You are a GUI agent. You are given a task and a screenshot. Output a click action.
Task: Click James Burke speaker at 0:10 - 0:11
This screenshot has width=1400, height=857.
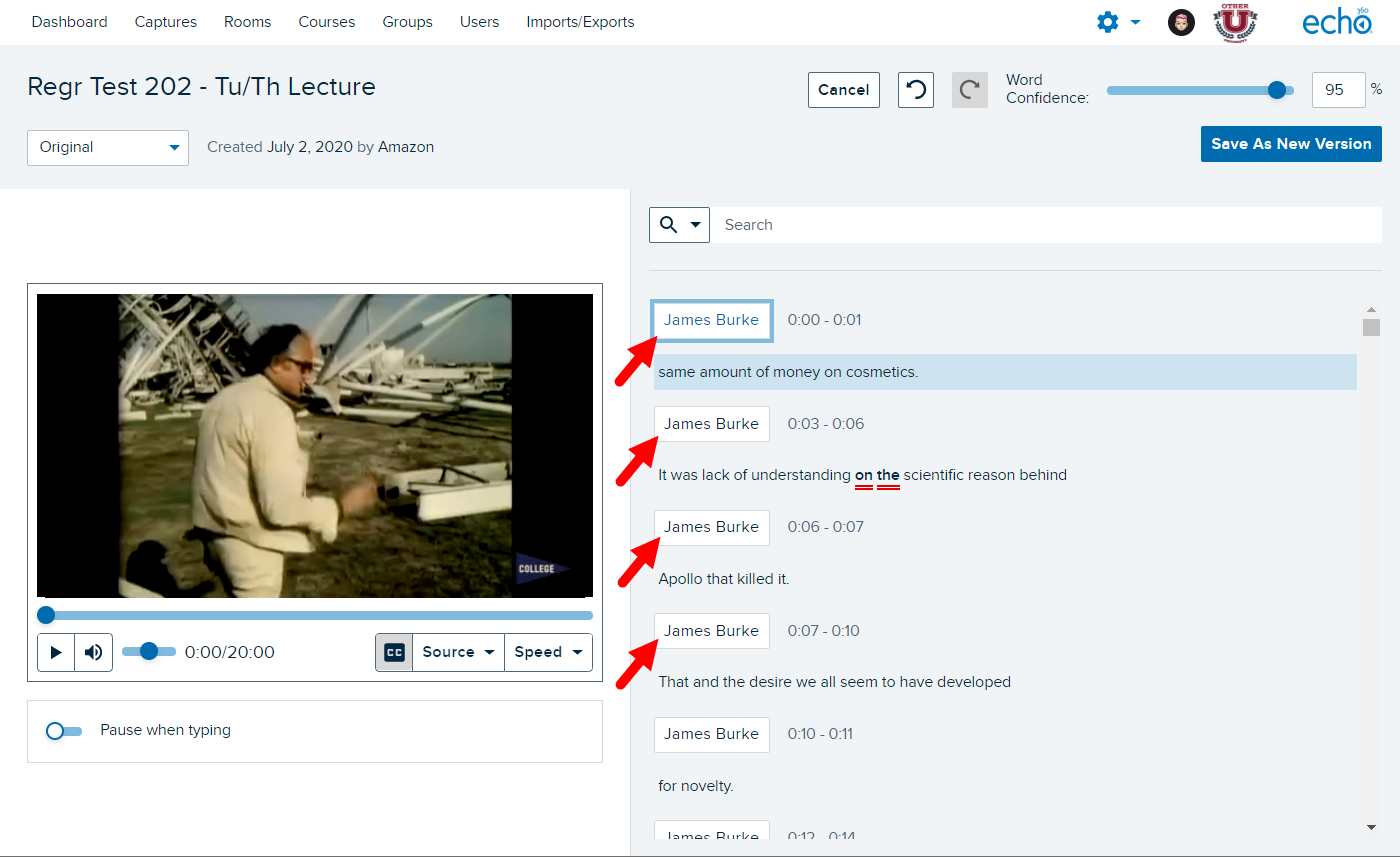click(x=711, y=734)
